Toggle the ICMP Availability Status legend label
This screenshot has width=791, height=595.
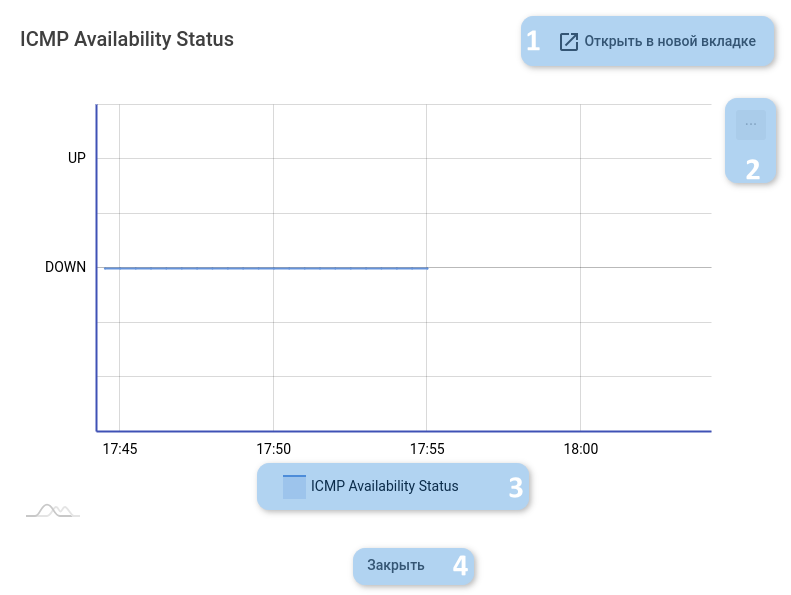point(384,487)
